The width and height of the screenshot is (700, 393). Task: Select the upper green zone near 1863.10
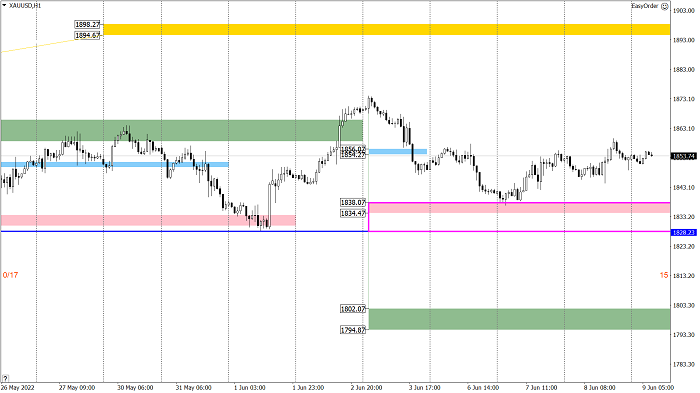(x=182, y=130)
